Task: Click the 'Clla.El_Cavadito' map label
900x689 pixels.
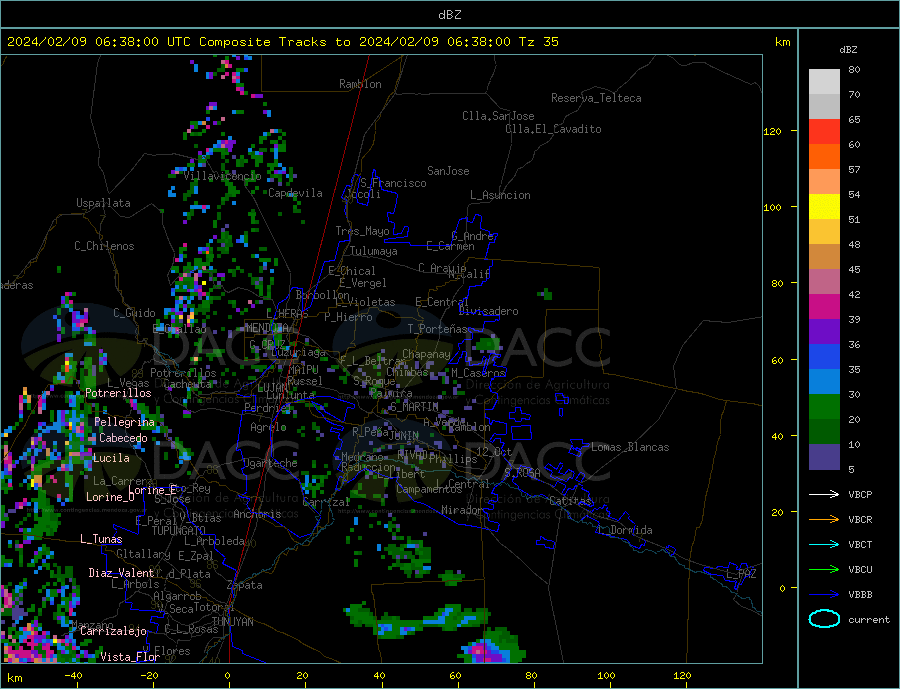Action: click(x=553, y=129)
